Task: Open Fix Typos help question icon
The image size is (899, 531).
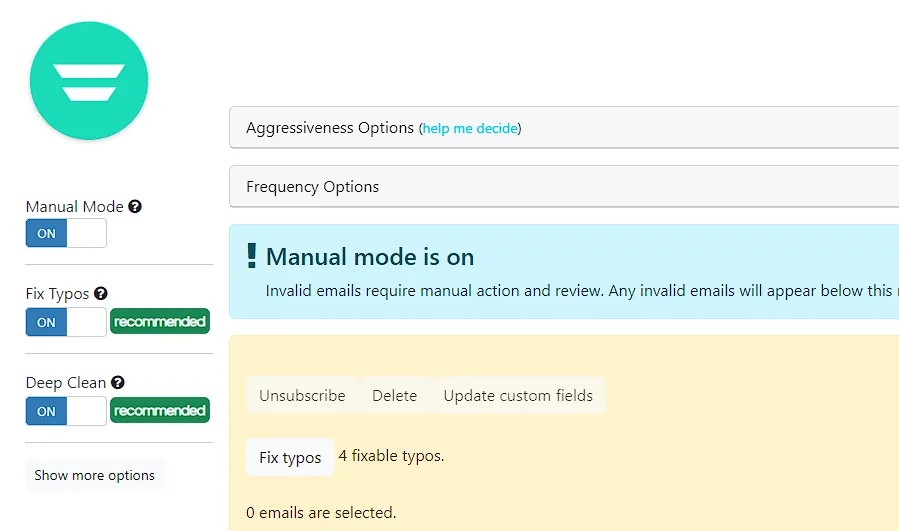Action: click(101, 294)
